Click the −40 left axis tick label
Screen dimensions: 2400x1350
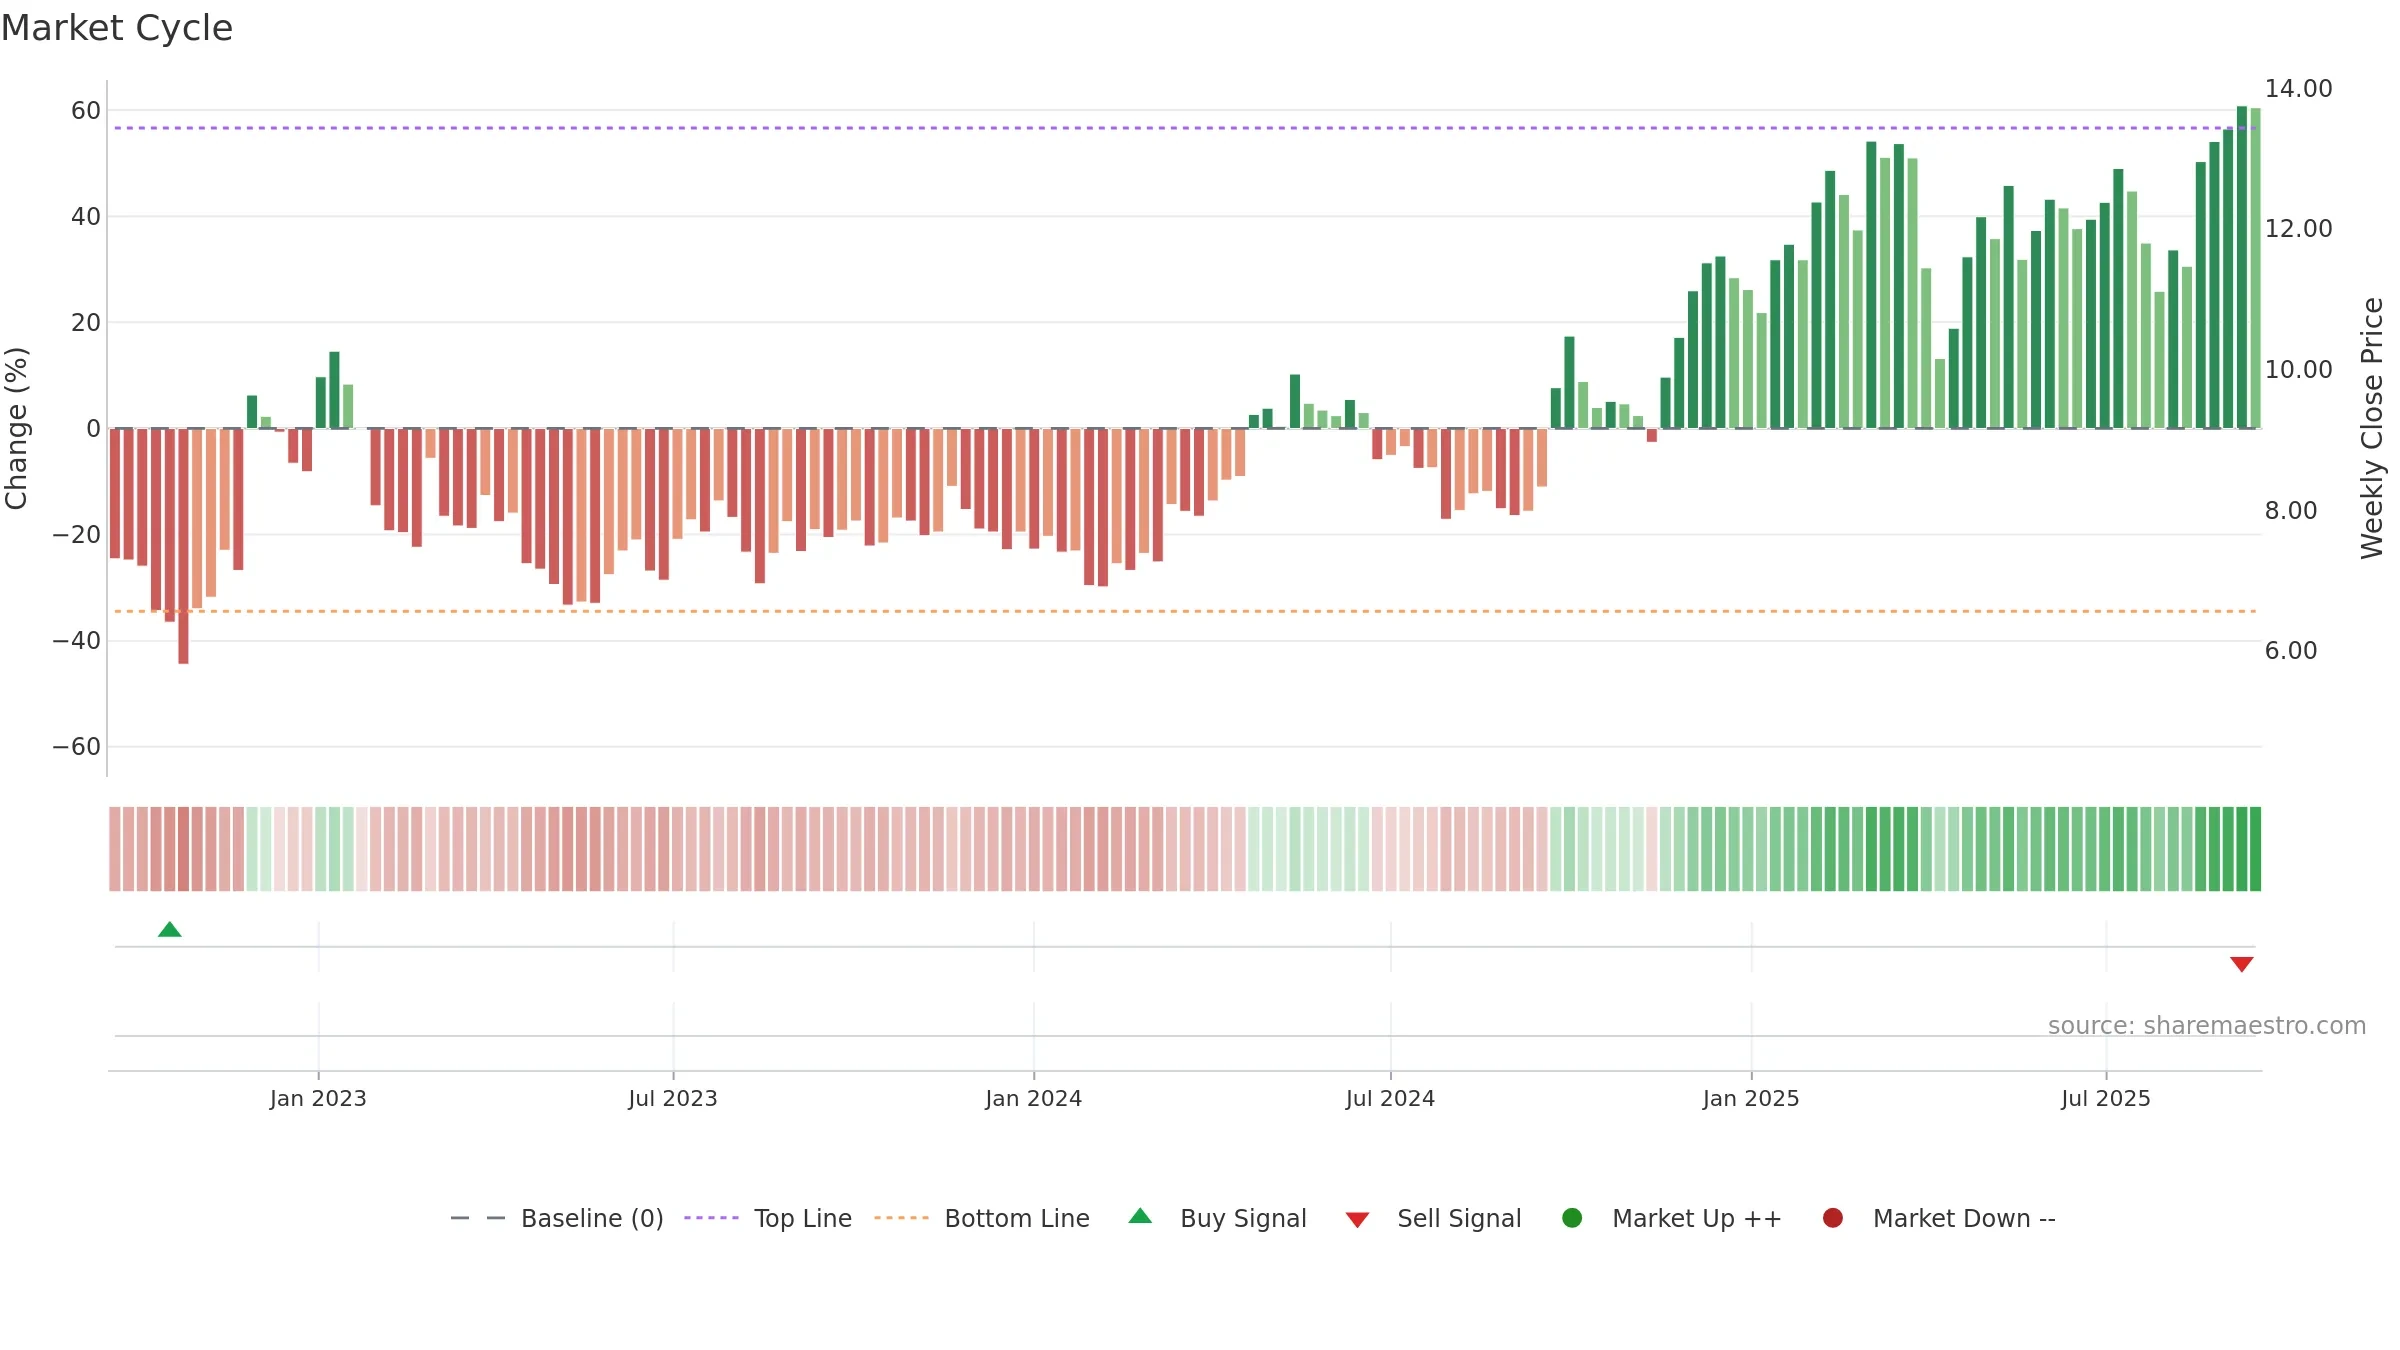pos(77,641)
